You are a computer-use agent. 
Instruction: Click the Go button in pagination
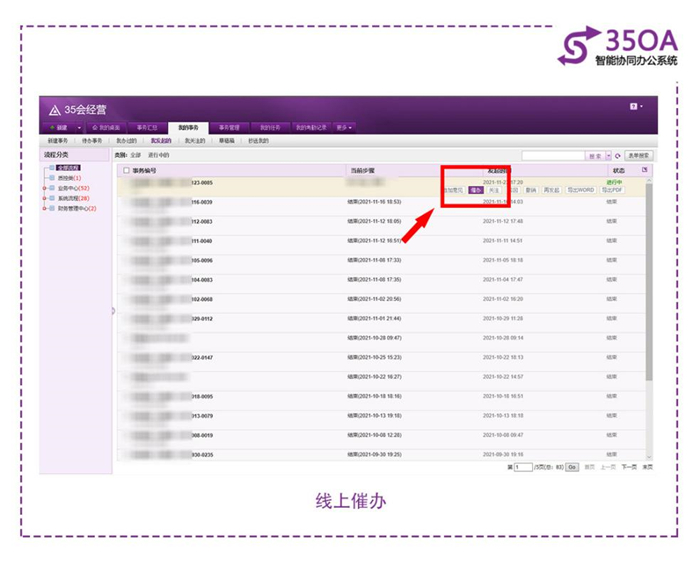coord(572,467)
